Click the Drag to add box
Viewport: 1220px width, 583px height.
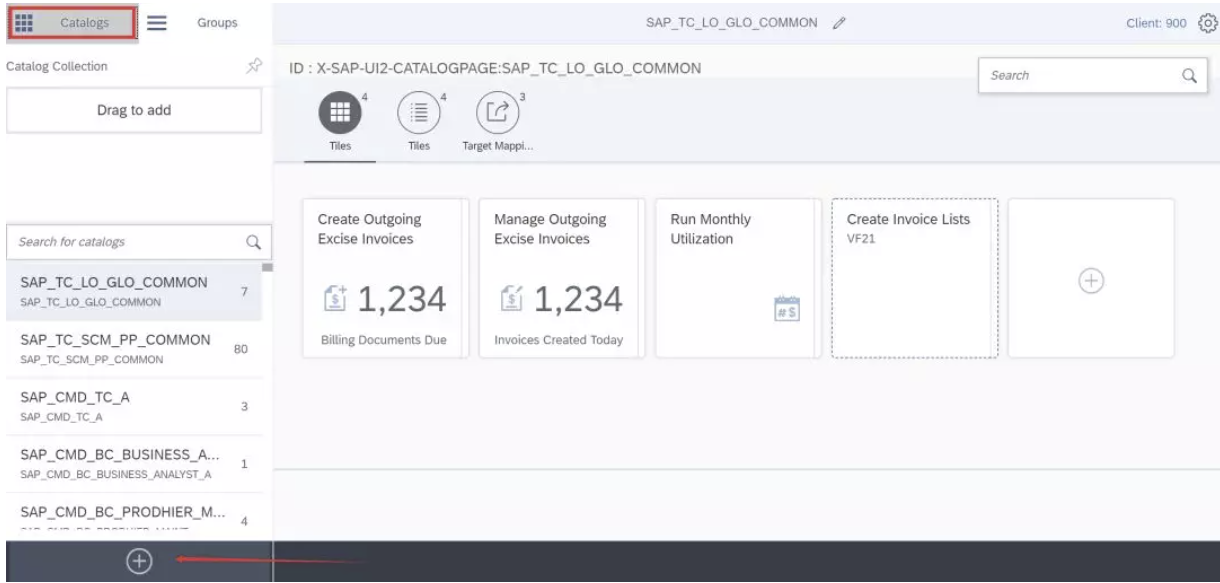(135, 111)
